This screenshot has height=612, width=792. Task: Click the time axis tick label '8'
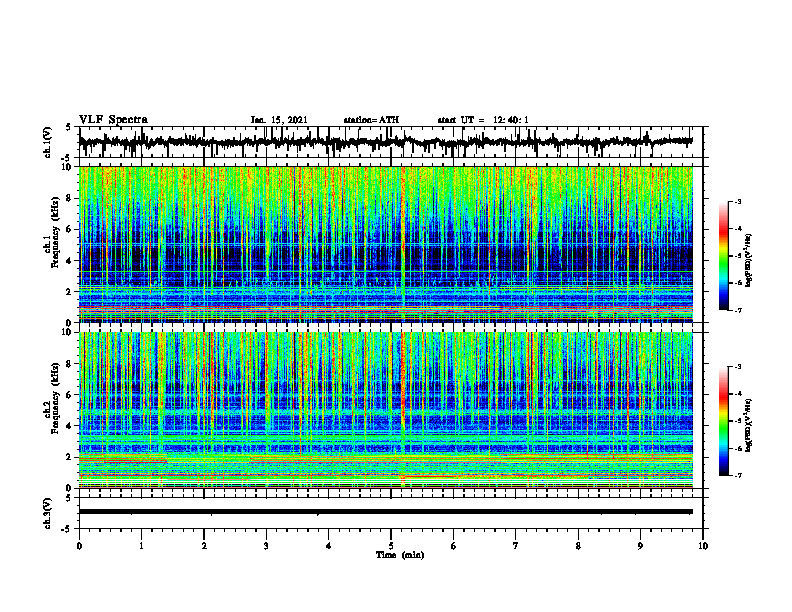click(578, 546)
